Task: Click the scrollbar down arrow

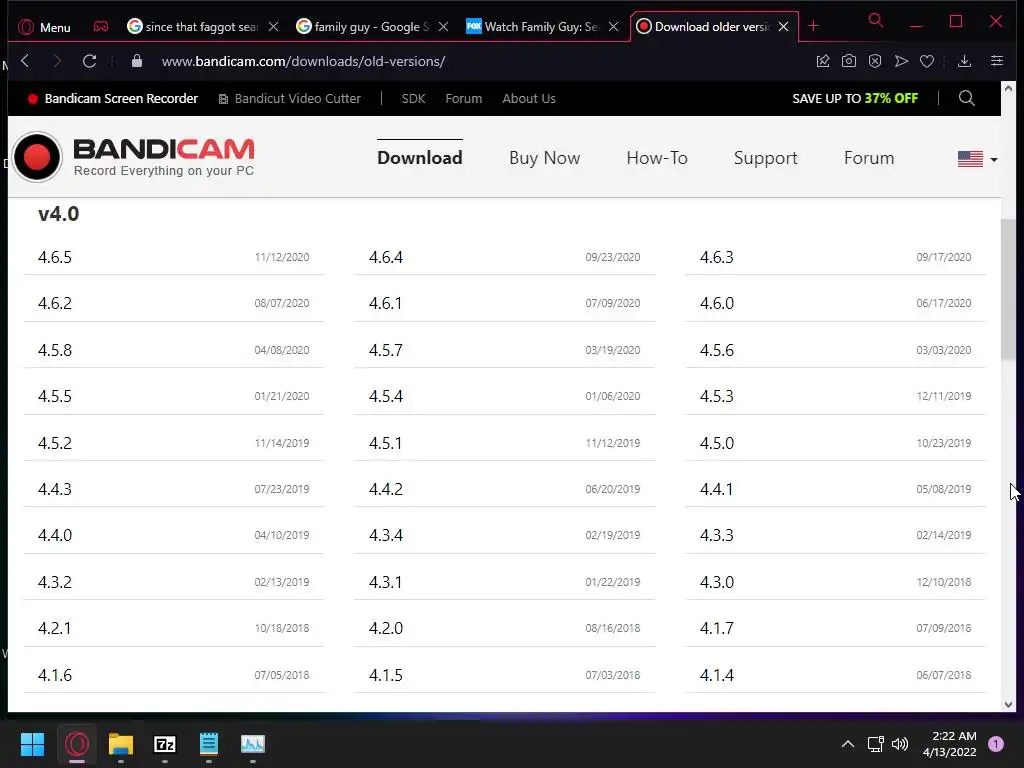Action: click(1008, 705)
